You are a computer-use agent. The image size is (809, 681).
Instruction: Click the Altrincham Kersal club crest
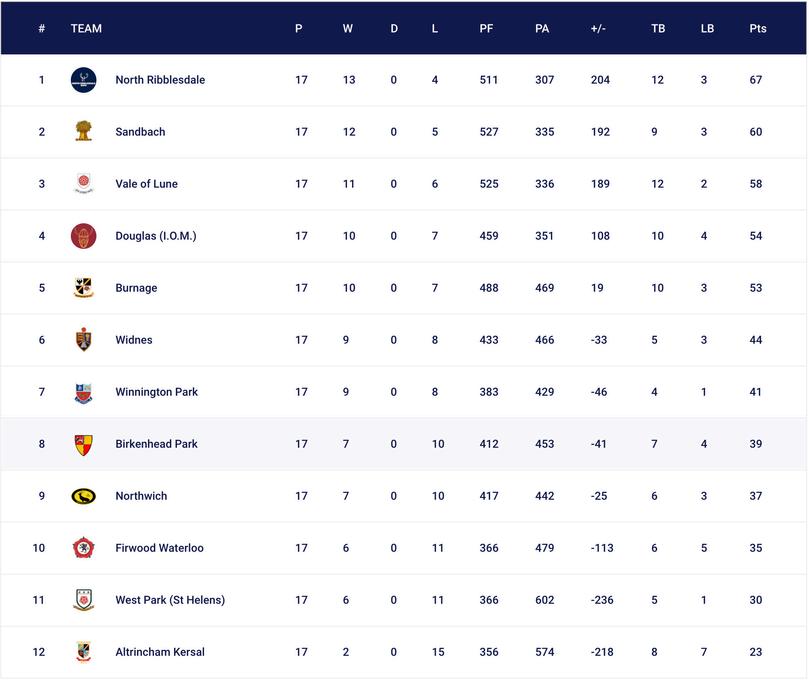coord(84,652)
